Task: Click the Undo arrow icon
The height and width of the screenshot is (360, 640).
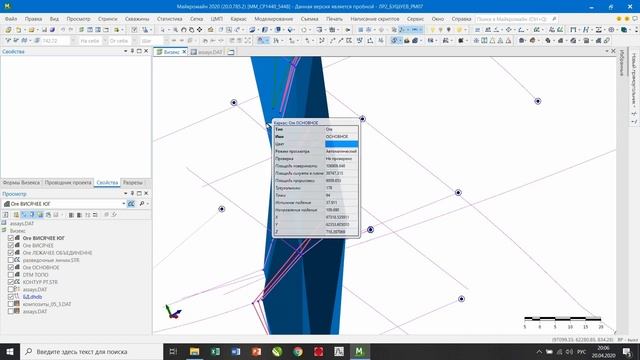Action: point(63,30)
